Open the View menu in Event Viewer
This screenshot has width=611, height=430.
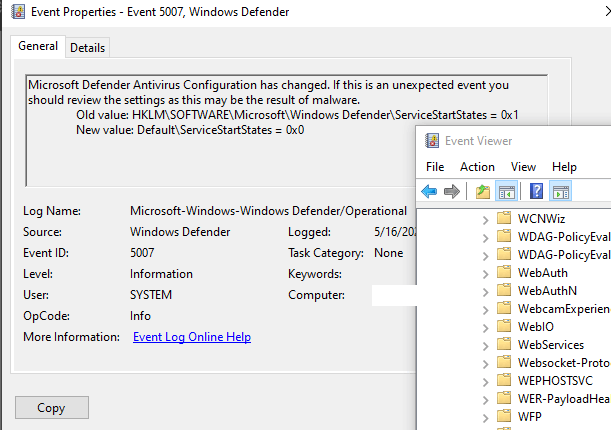tap(523, 167)
